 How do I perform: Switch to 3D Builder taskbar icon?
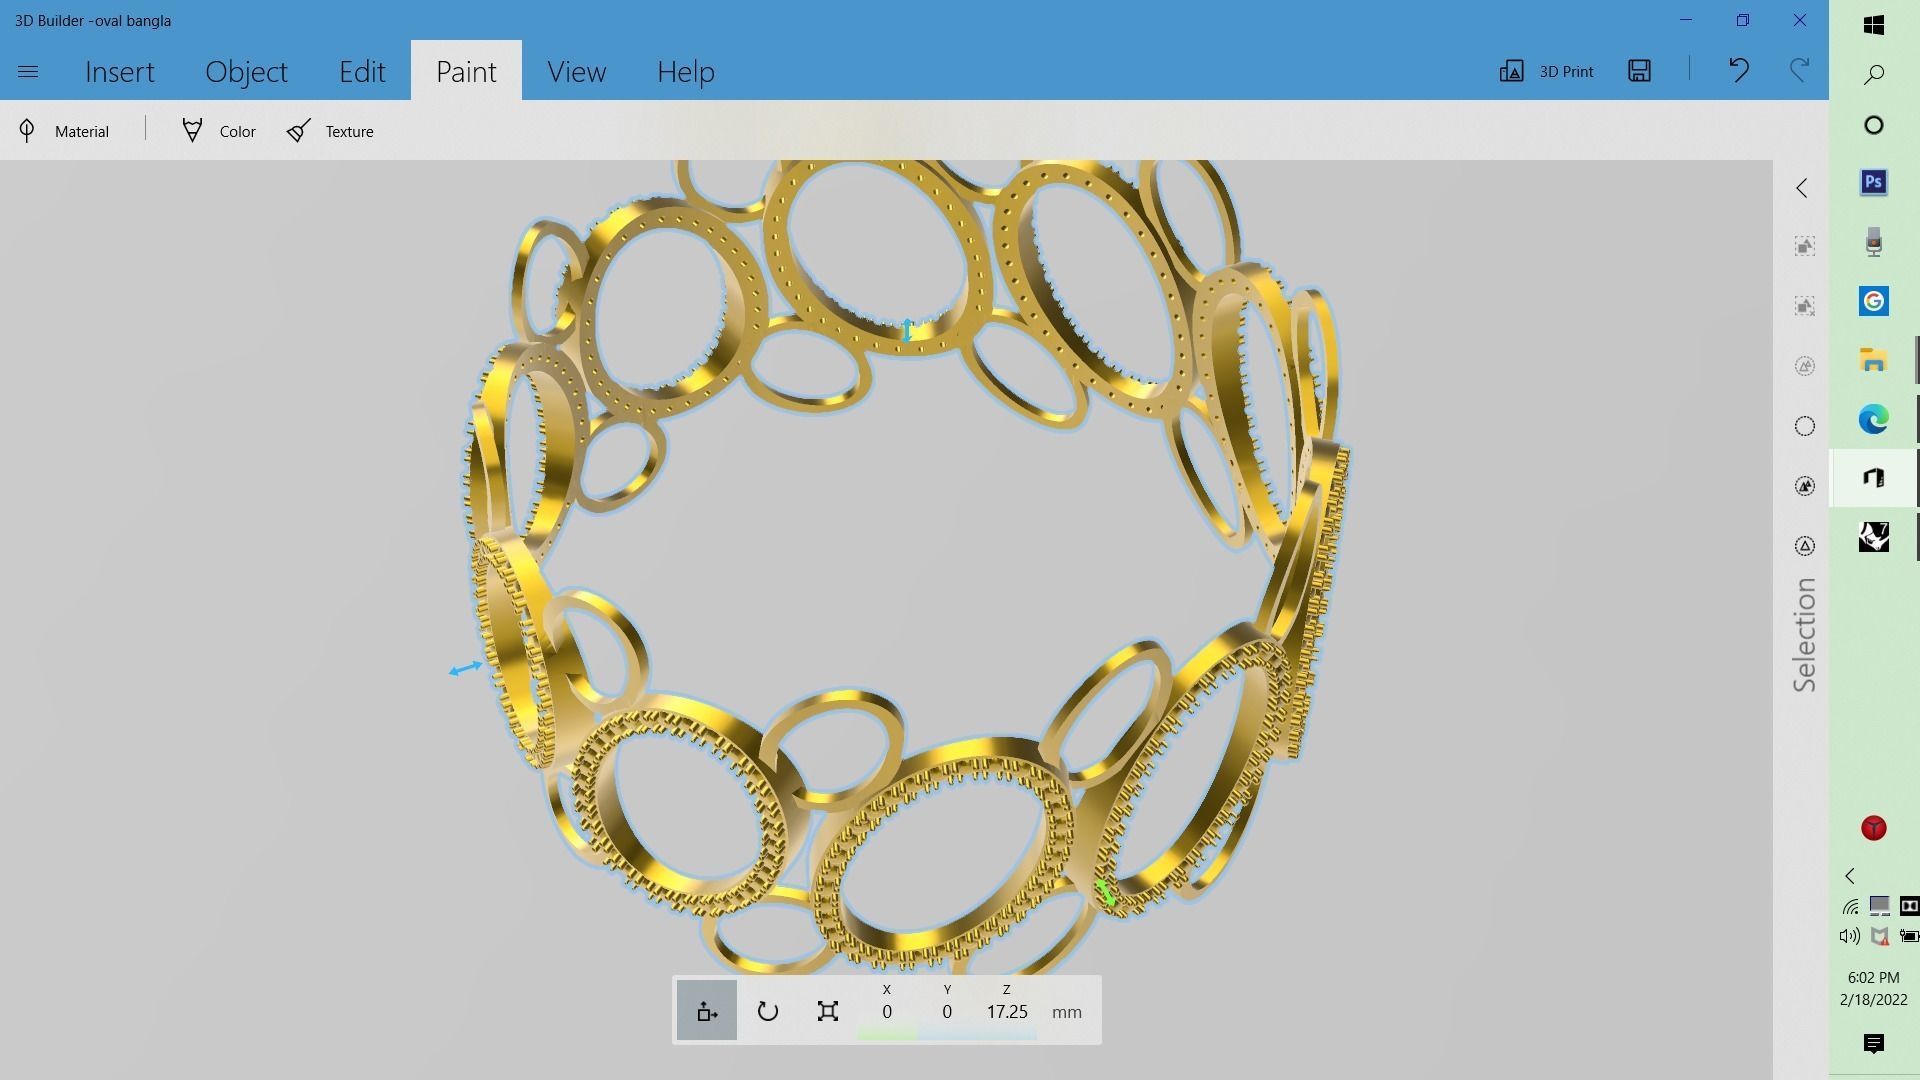coord(1874,478)
